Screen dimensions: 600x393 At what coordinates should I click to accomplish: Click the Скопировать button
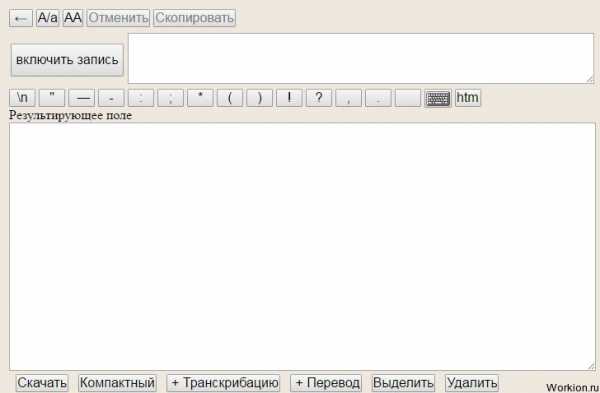(194, 18)
